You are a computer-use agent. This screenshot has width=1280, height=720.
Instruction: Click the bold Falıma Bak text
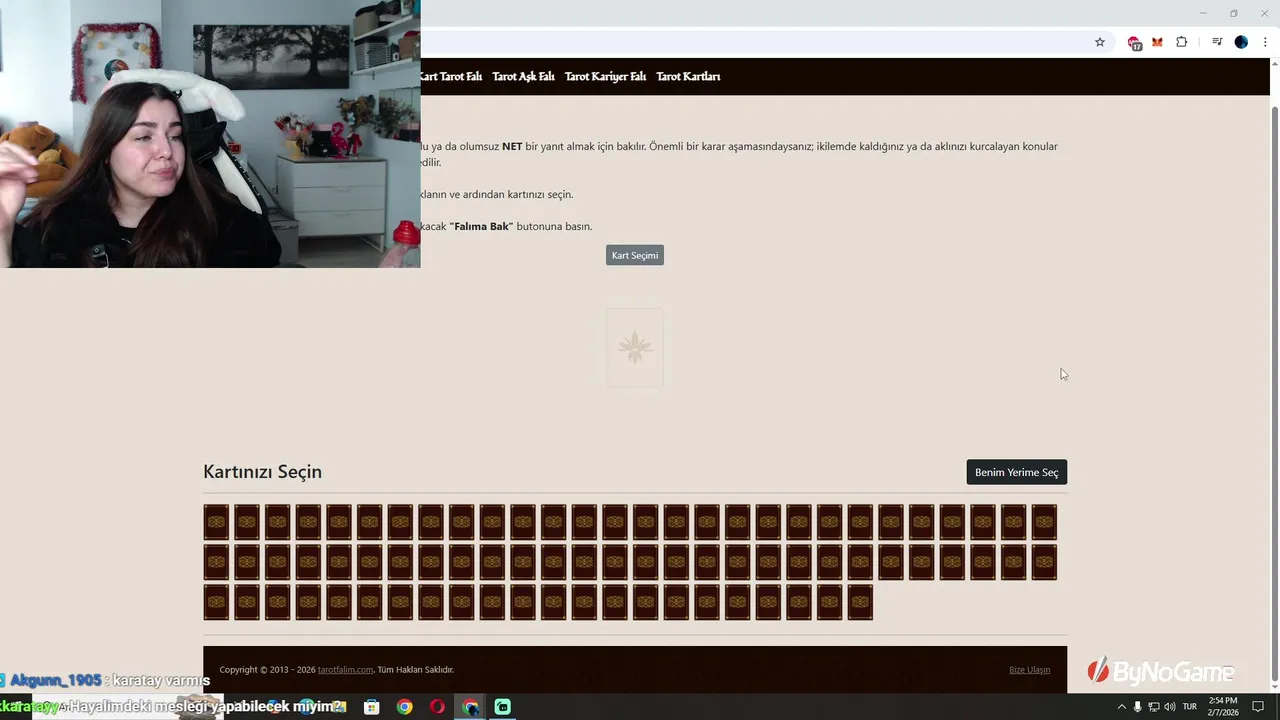pyautogui.click(x=481, y=226)
